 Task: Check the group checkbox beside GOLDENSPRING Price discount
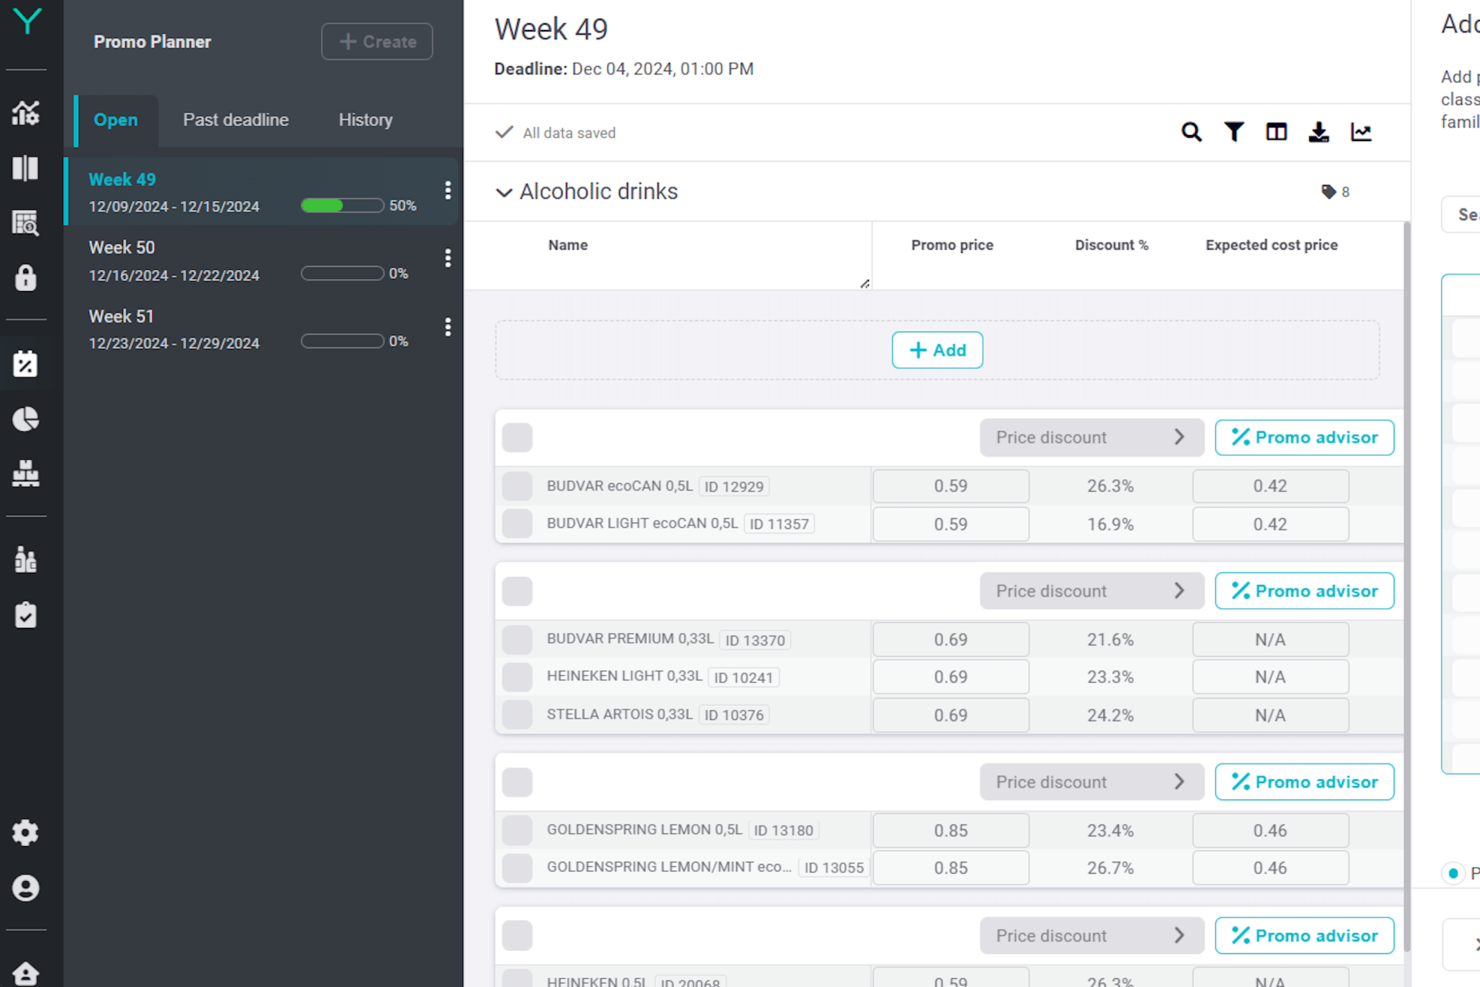tap(516, 781)
